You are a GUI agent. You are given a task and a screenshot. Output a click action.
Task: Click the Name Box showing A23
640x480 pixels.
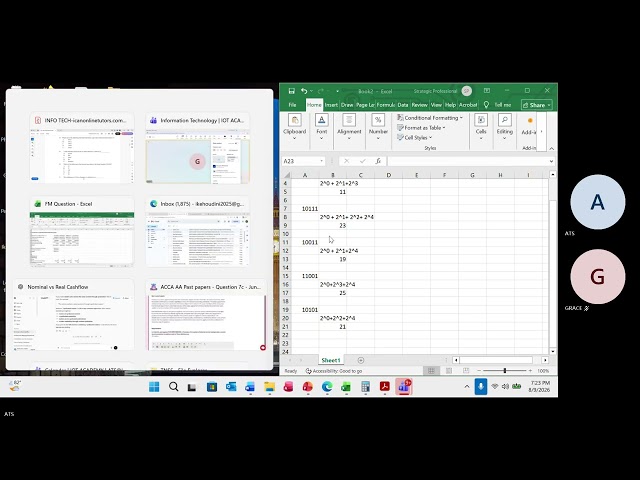[x=303, y=161]
